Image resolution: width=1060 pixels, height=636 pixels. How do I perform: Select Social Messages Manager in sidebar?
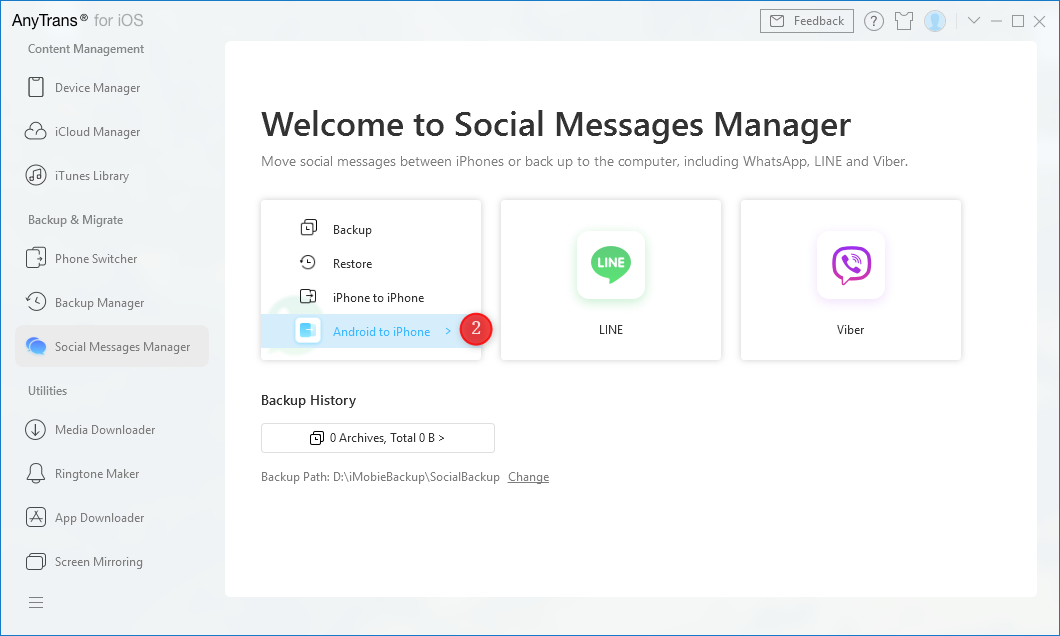(x=112, y=346)
